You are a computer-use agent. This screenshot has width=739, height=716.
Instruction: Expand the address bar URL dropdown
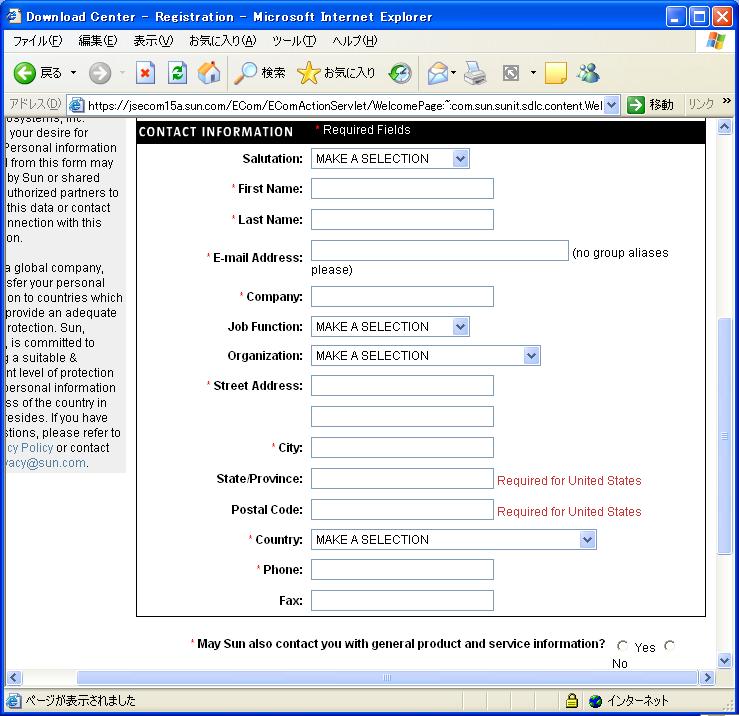click(611, 105)
